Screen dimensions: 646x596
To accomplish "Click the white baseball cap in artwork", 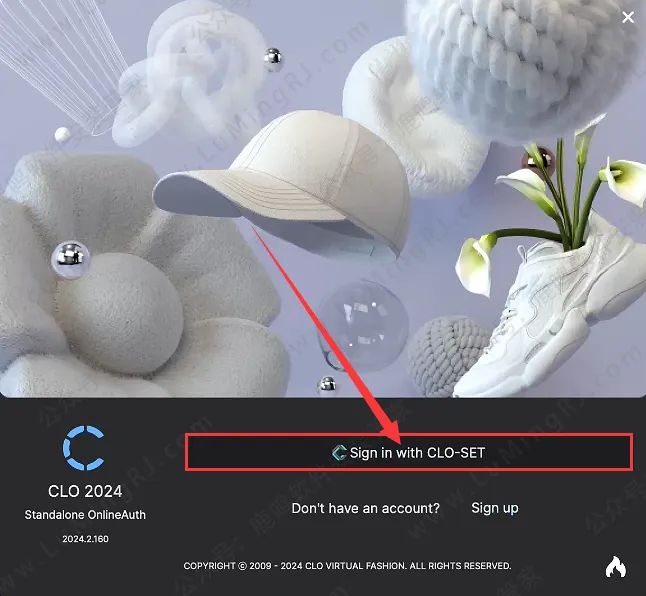I will (282, 185).
